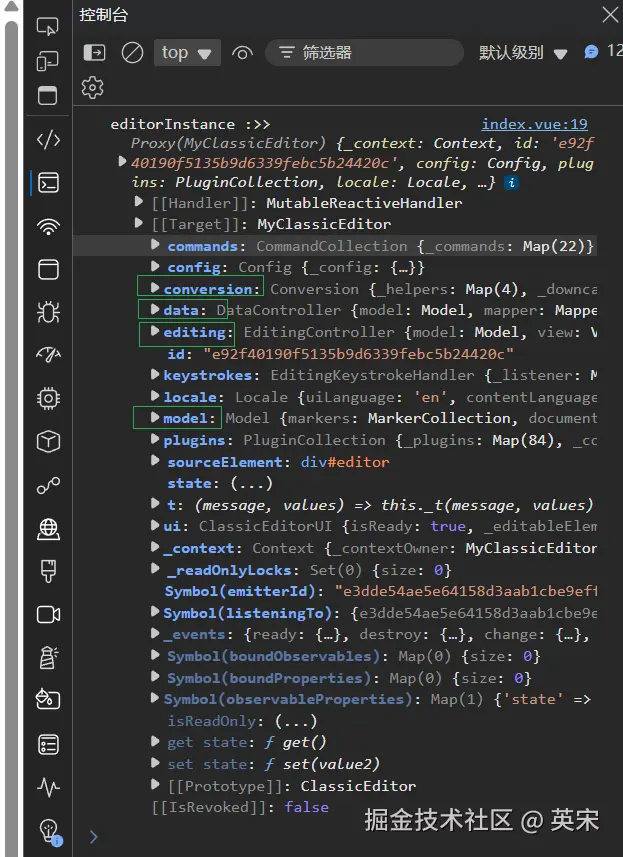Toggle the console sidebar panel
Image resolution: width=623 pixels, height=857 pixels.
coord(95,52)
